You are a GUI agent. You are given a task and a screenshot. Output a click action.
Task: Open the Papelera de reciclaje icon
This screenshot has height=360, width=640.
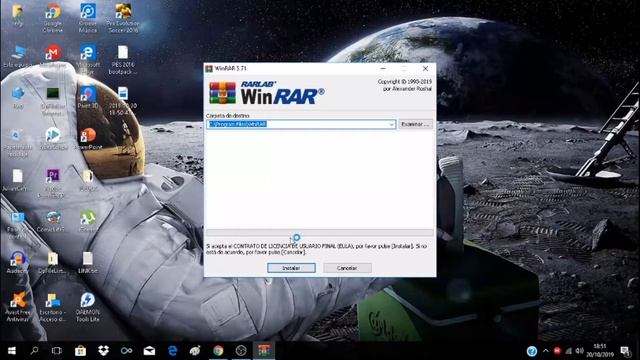coord(17,143)
